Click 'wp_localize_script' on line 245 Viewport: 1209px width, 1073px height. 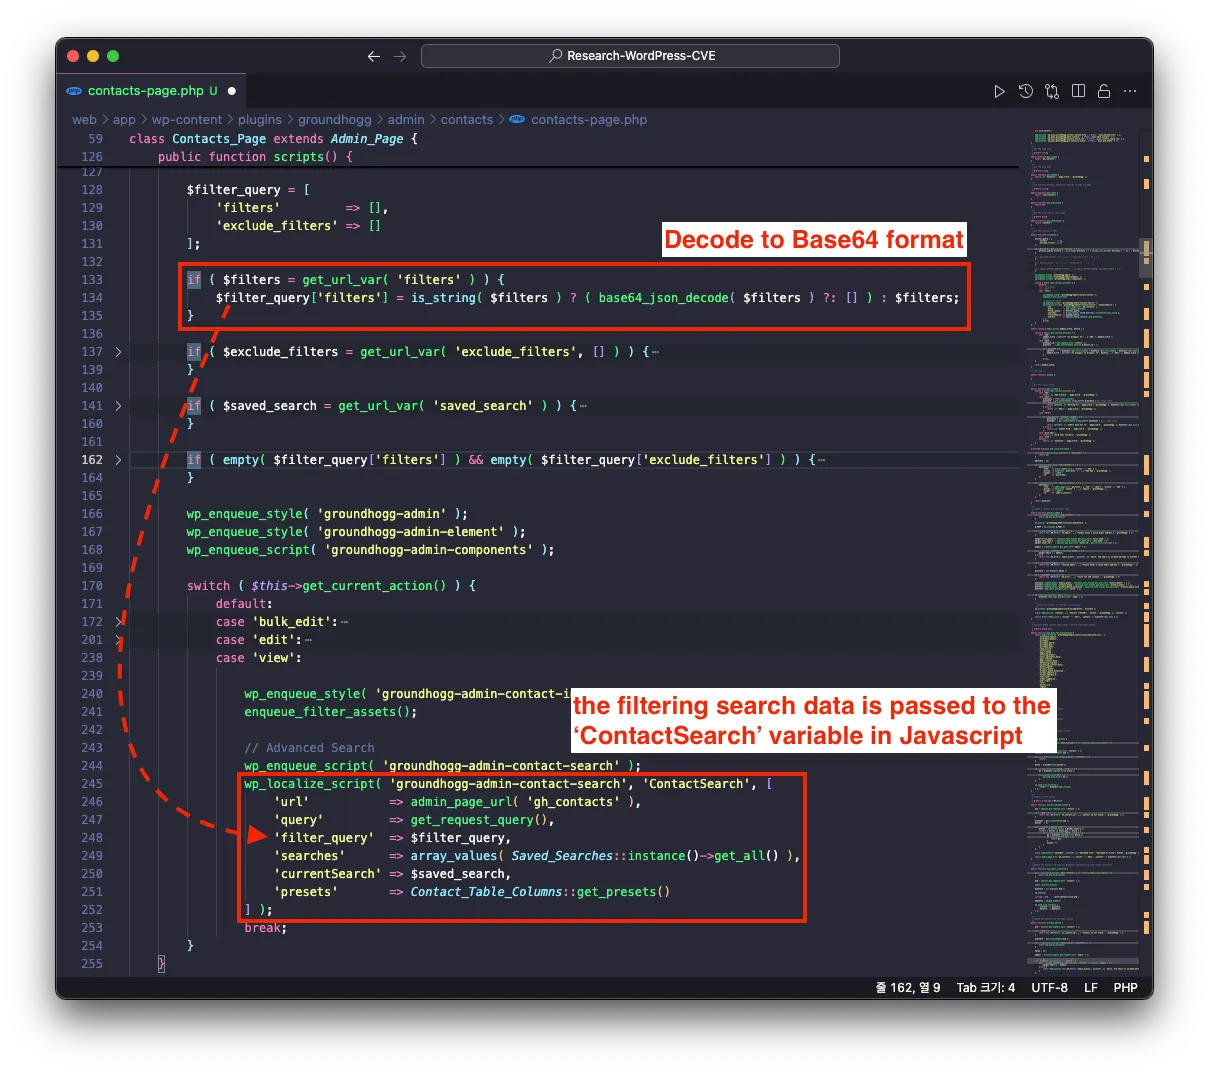tap(309, 784)
